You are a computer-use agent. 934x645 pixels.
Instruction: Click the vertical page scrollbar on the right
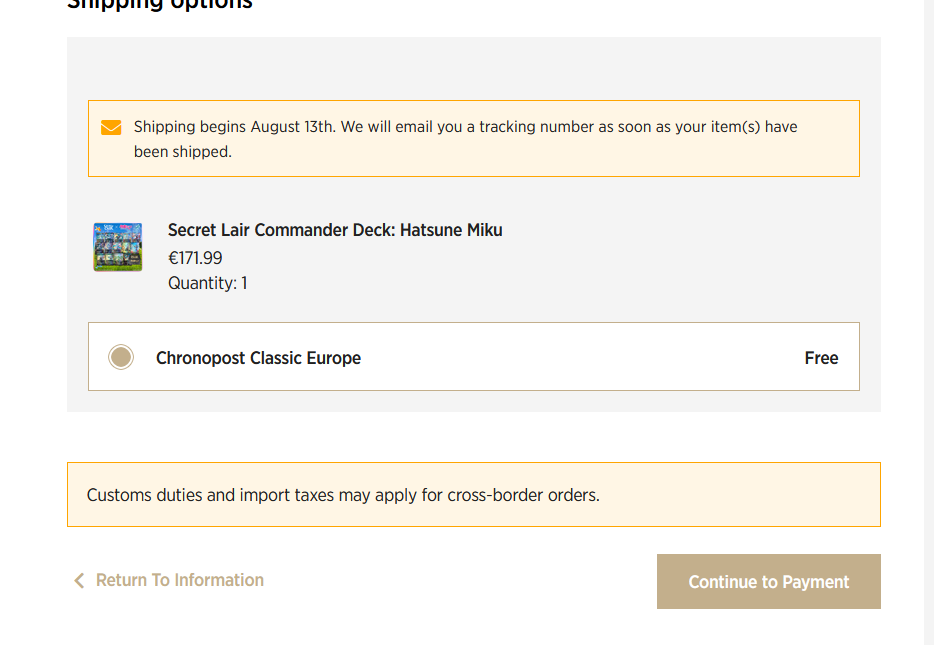929,322
